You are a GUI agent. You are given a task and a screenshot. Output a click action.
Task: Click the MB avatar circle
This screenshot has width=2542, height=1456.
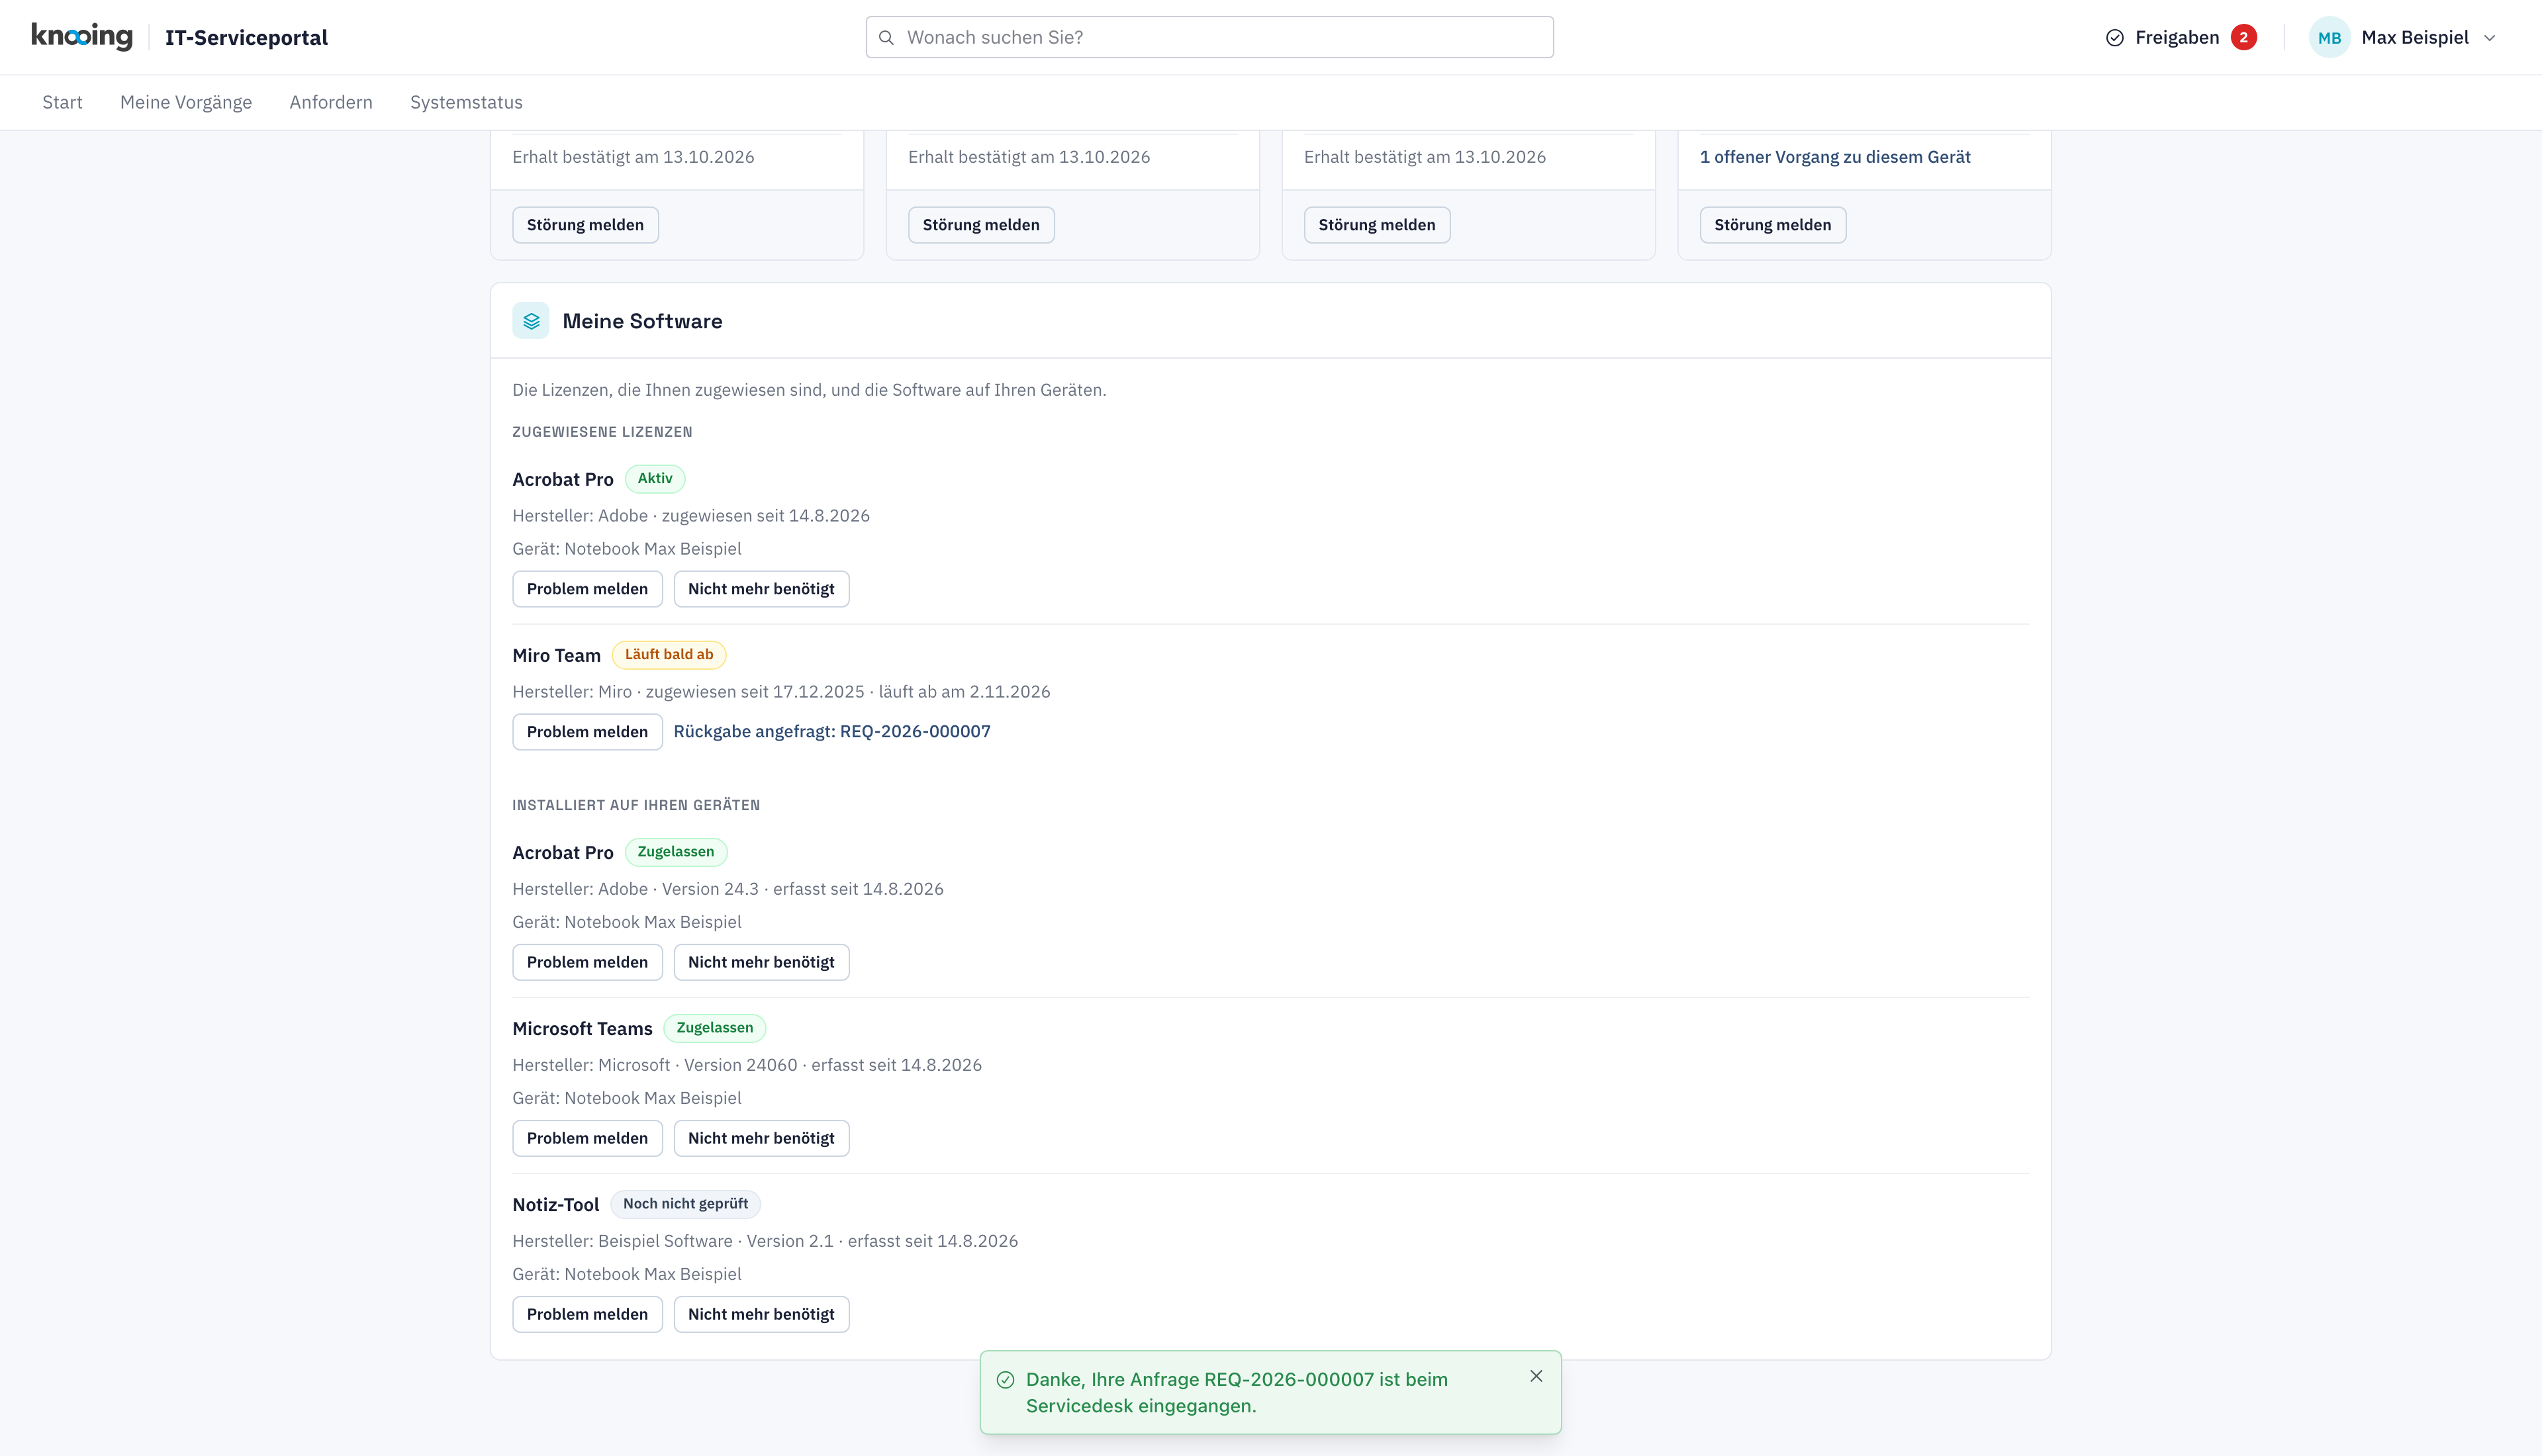(2329, 37)
